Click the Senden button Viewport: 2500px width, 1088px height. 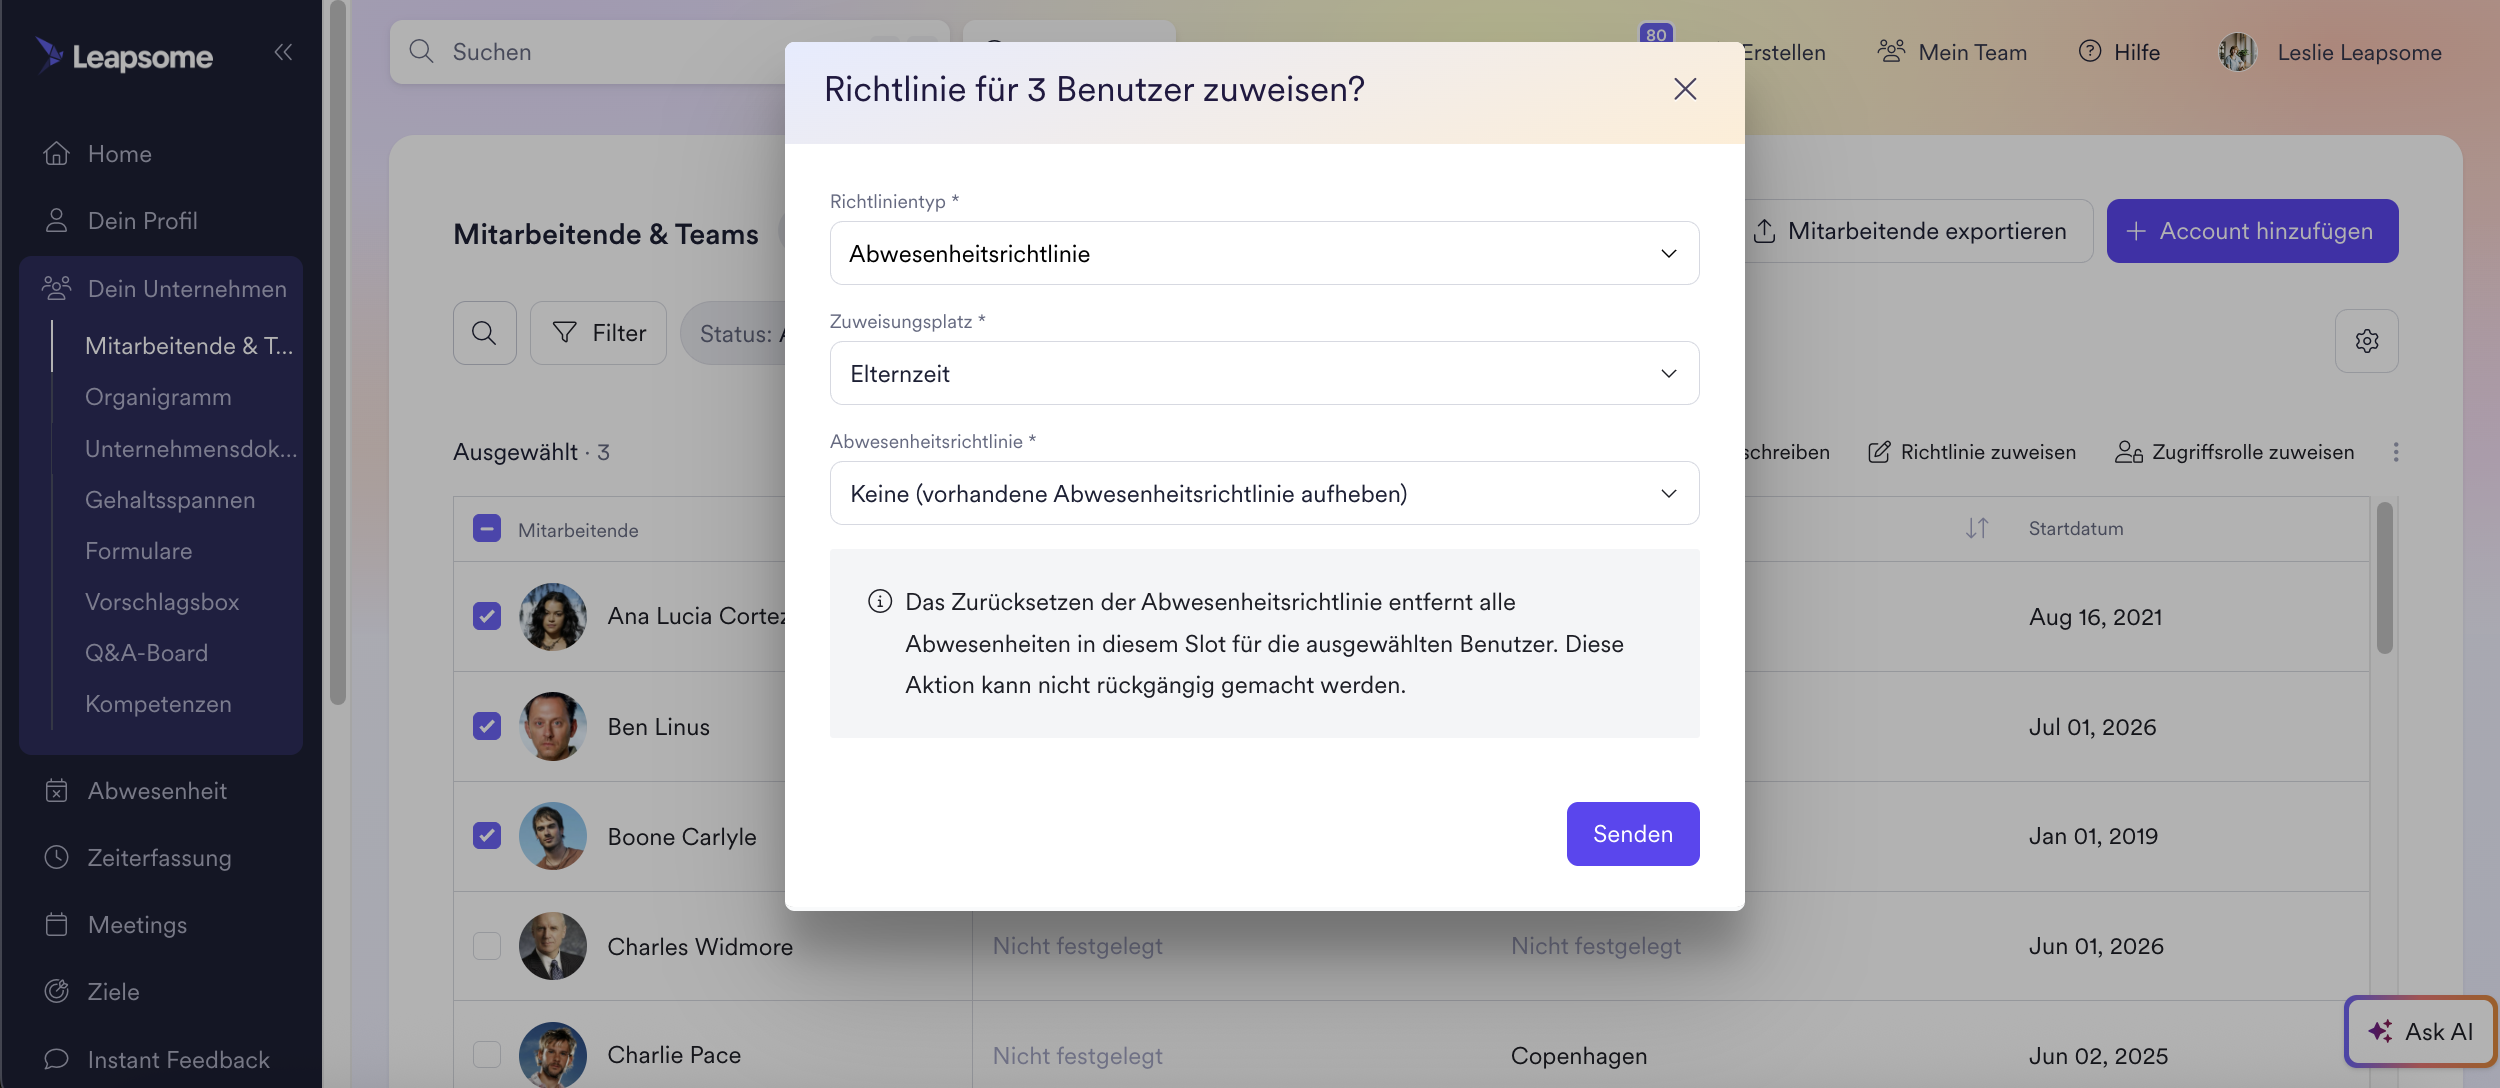(1632, 834)
